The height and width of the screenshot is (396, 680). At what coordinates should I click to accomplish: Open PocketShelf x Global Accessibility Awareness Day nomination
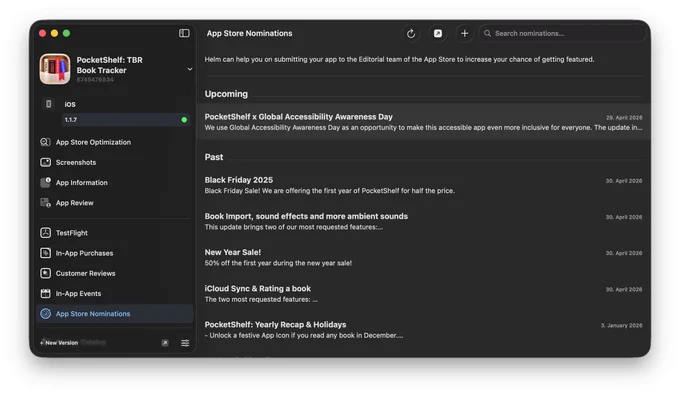(x=423, y=122)
